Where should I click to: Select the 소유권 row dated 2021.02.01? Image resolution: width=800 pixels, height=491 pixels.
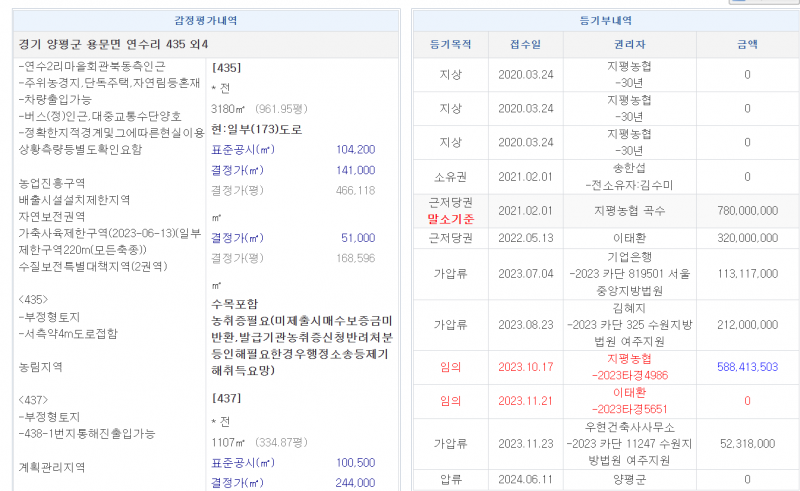451,177
